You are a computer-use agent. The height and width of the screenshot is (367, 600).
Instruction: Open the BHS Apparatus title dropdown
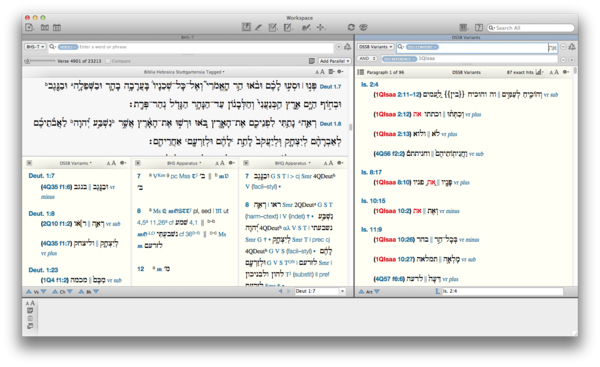click(x=184, y=163)
